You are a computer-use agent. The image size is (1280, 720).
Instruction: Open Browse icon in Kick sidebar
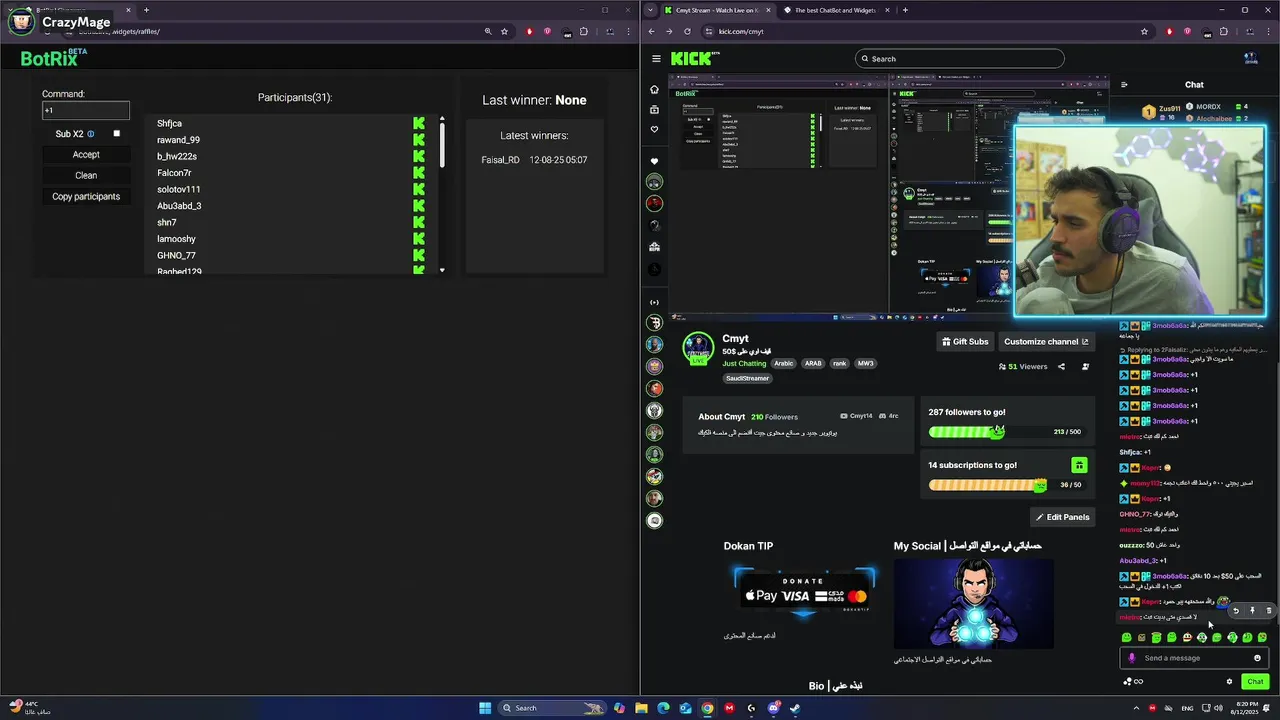(x=655, y=109)
